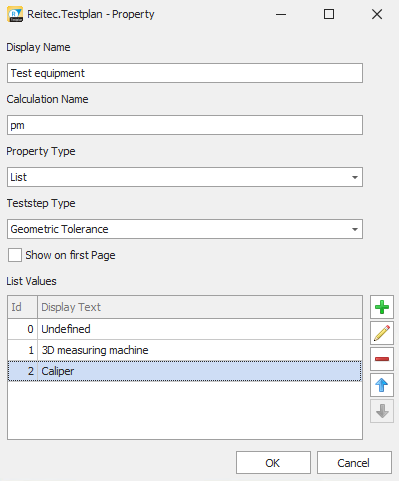Click the grey move-down arrow button
This screenshot has width=399, height=481.
tap(382, 411)
